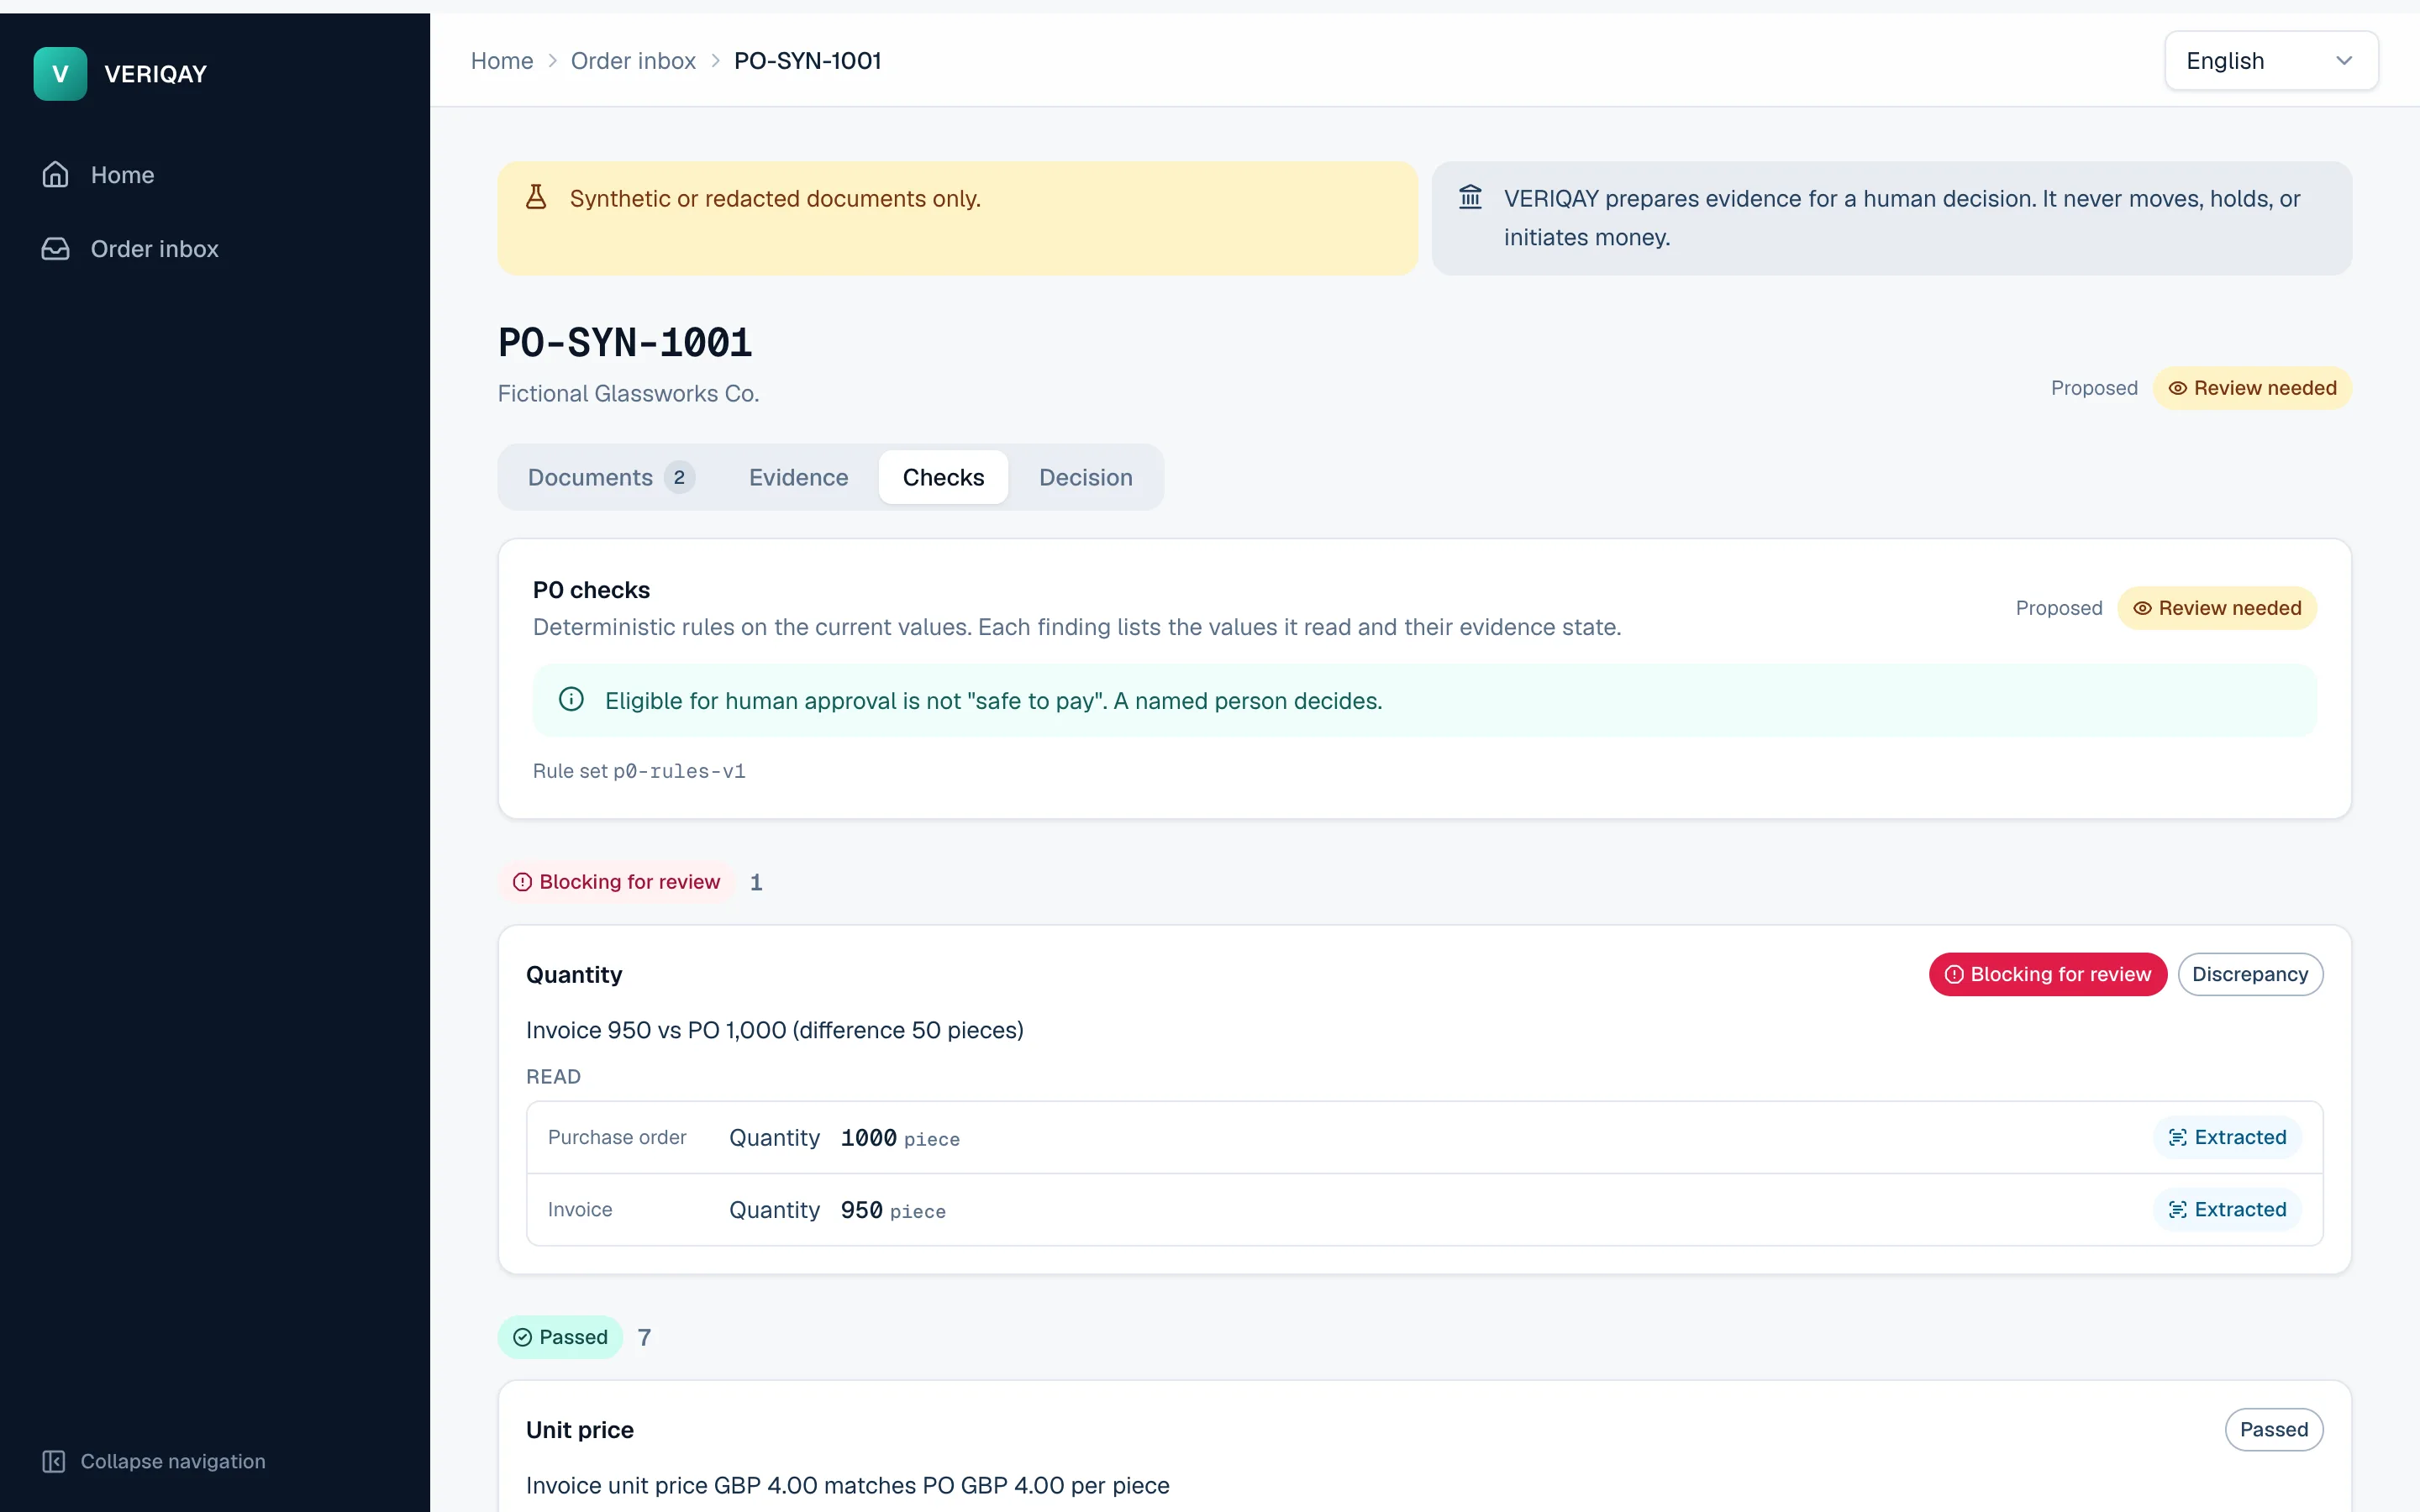The height and width of the screenshot is (1512, 2420).
Task: Click rule set p0-rules-v1 text
Action: [639, 771]
